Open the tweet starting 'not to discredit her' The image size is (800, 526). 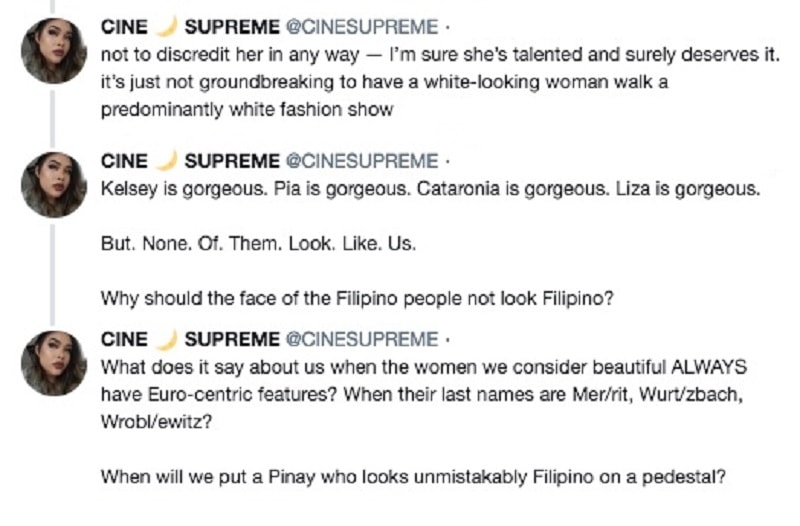tap(440, 82)
